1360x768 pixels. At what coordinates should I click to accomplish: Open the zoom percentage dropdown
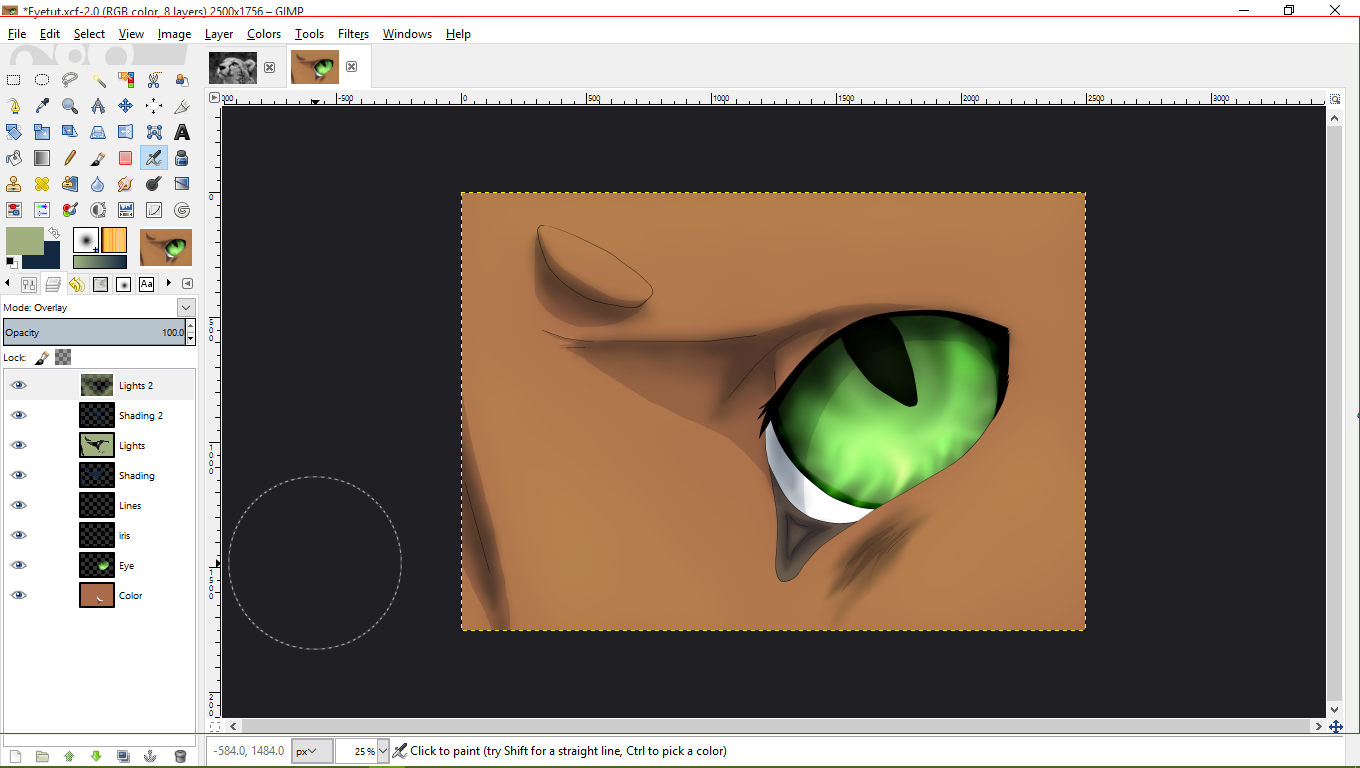(x=383, y=751)
